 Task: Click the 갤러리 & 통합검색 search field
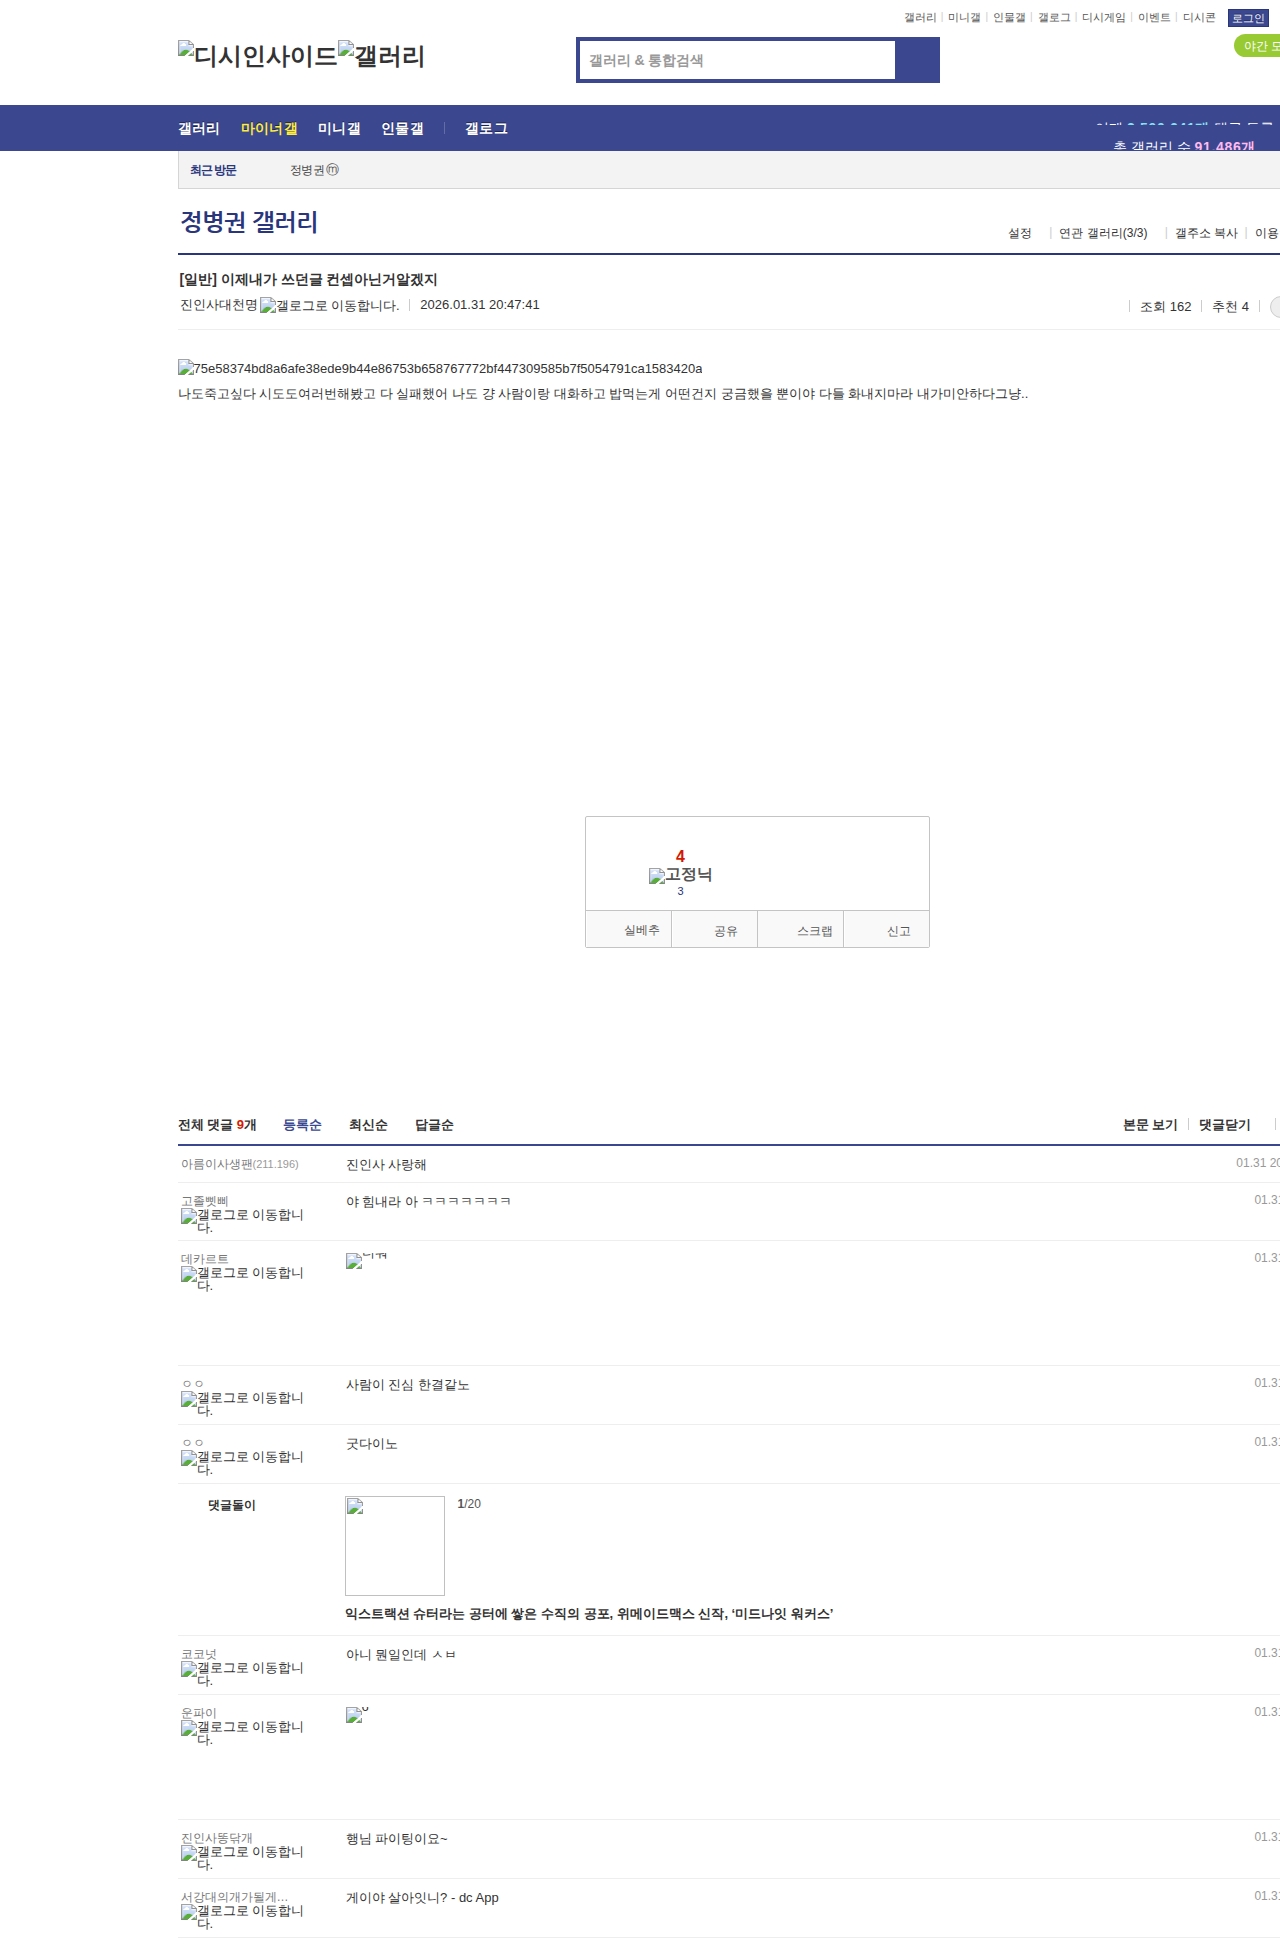click(738, 60)
